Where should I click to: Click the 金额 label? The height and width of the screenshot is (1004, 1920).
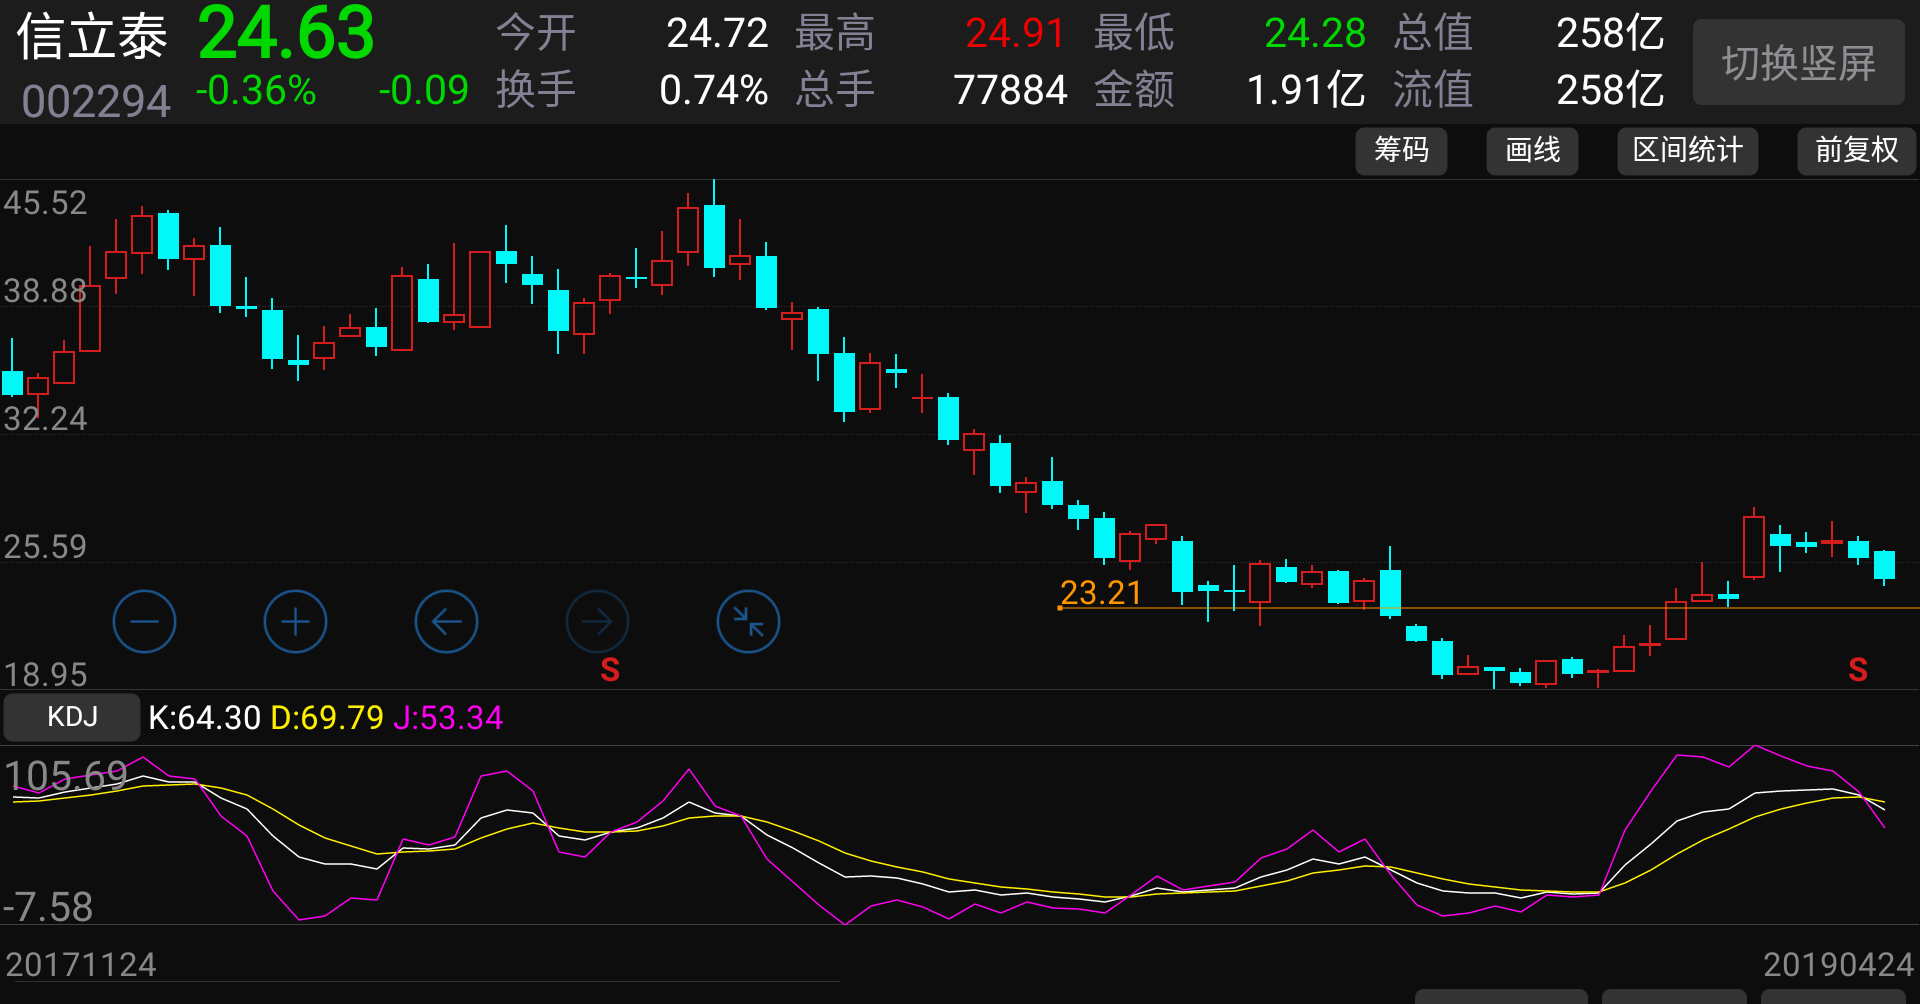click(x=1134, y=91)
